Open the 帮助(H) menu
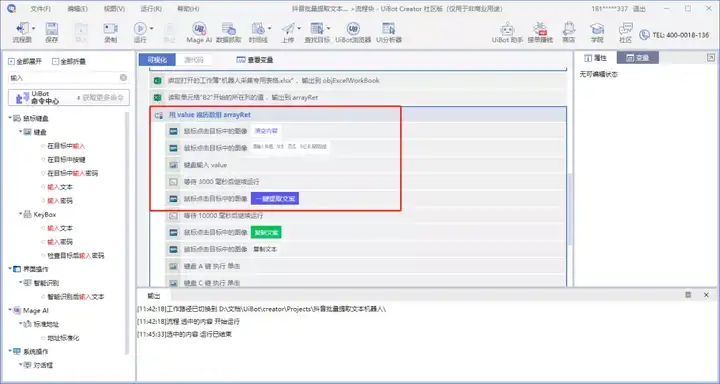The height and width of the screenshot is (384, 720). [188, 9]
